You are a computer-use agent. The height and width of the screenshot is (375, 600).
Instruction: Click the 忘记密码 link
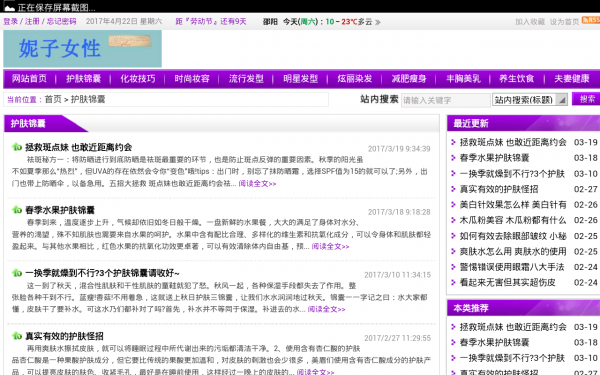(x=61, y=21)
